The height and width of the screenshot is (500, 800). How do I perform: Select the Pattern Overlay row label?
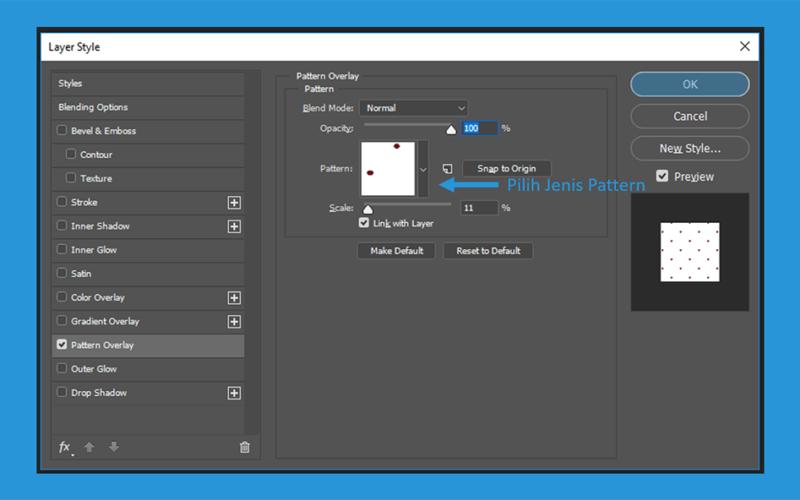102,345
